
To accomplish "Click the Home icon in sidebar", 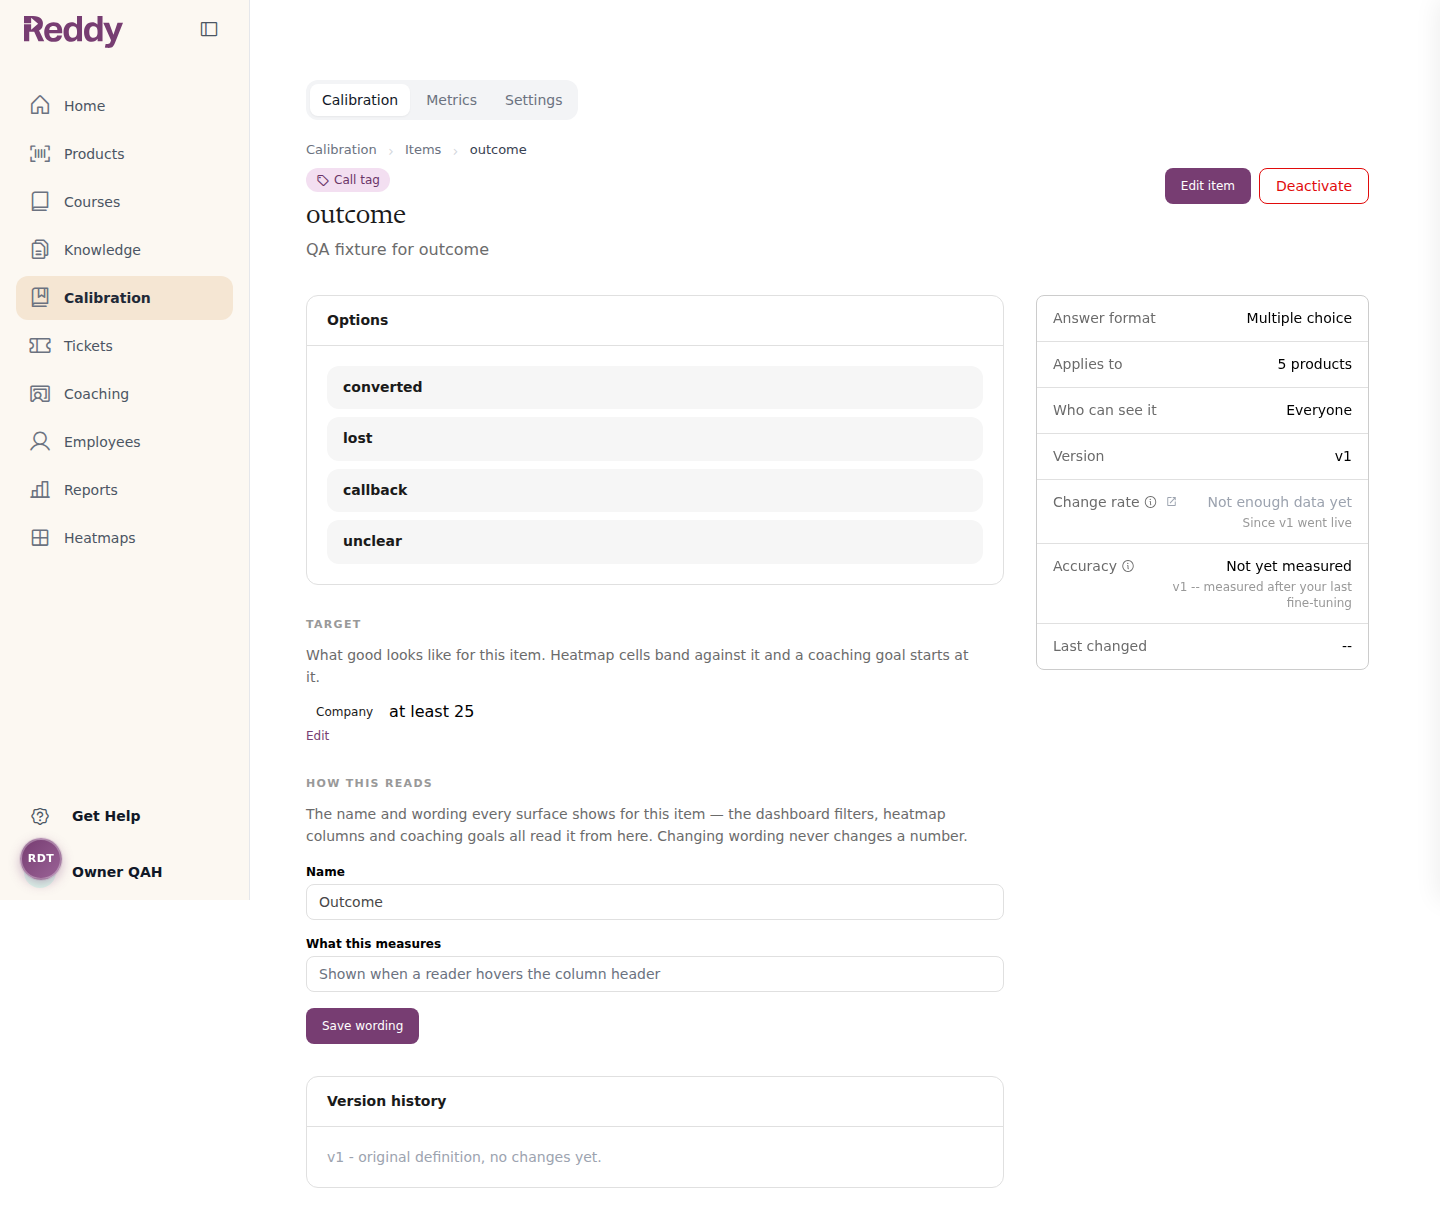I will point(40,105).
